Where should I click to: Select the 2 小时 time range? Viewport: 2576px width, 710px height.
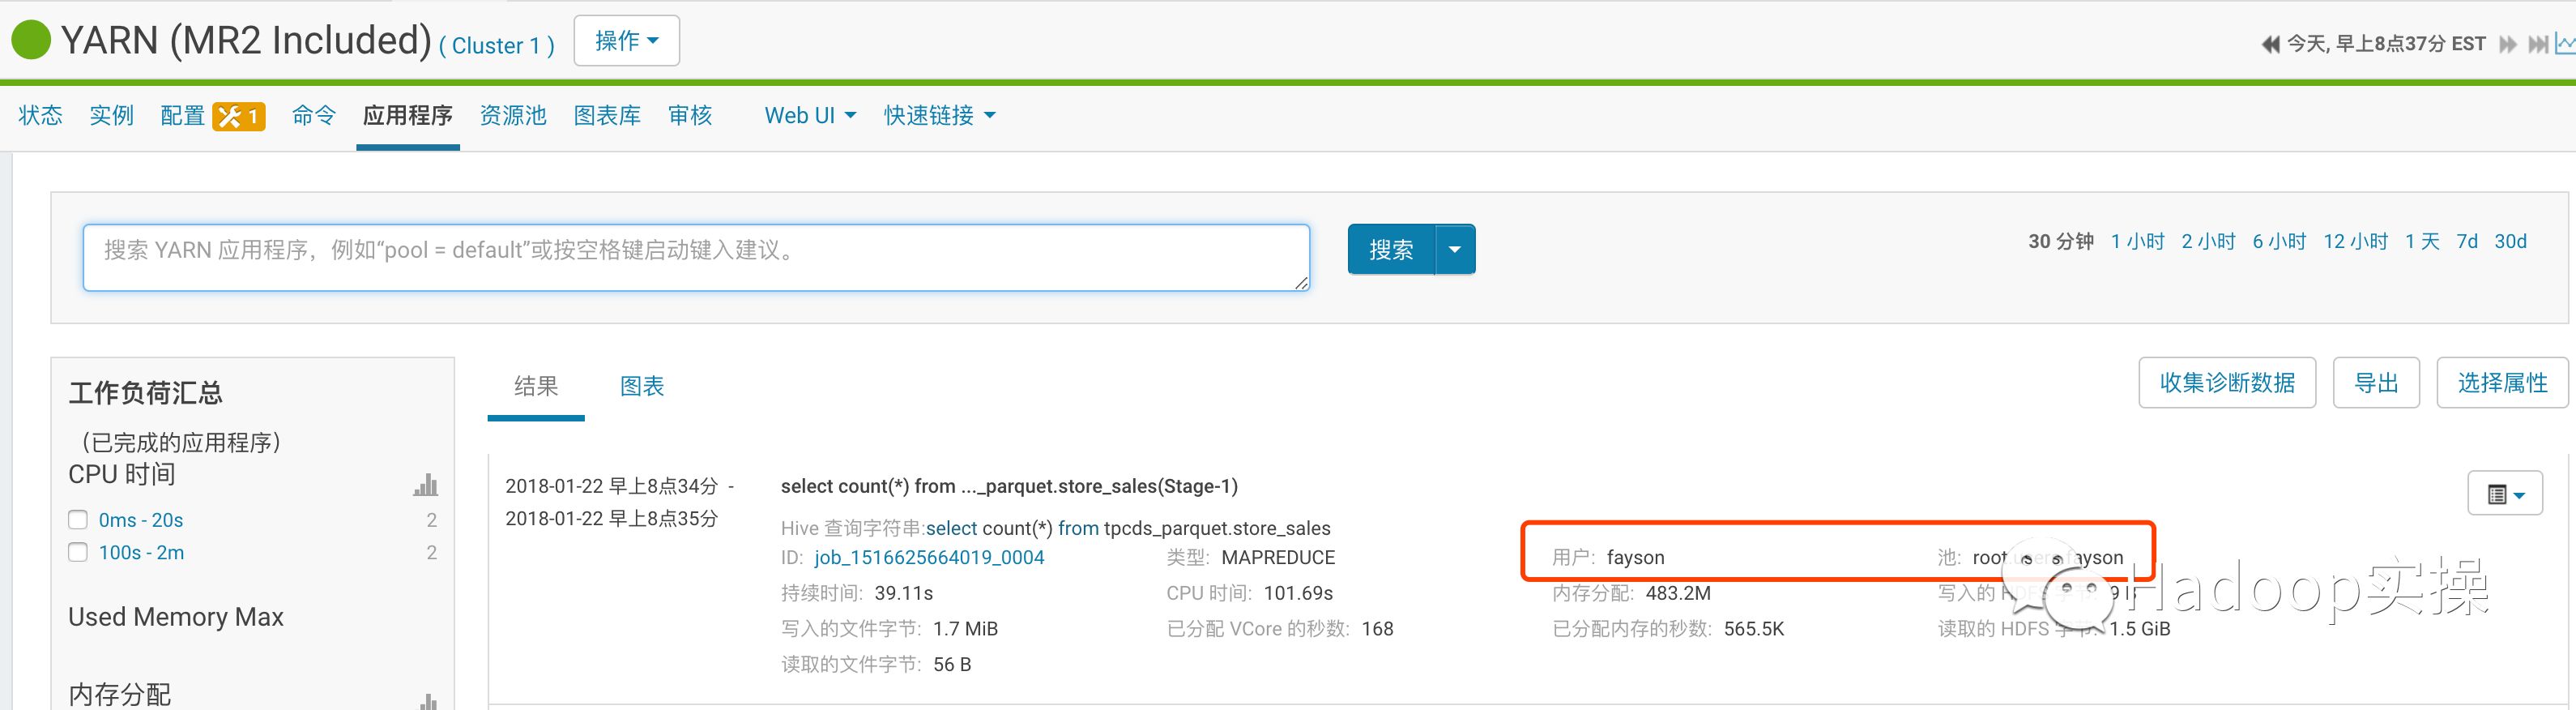[x=2208, y=242]
